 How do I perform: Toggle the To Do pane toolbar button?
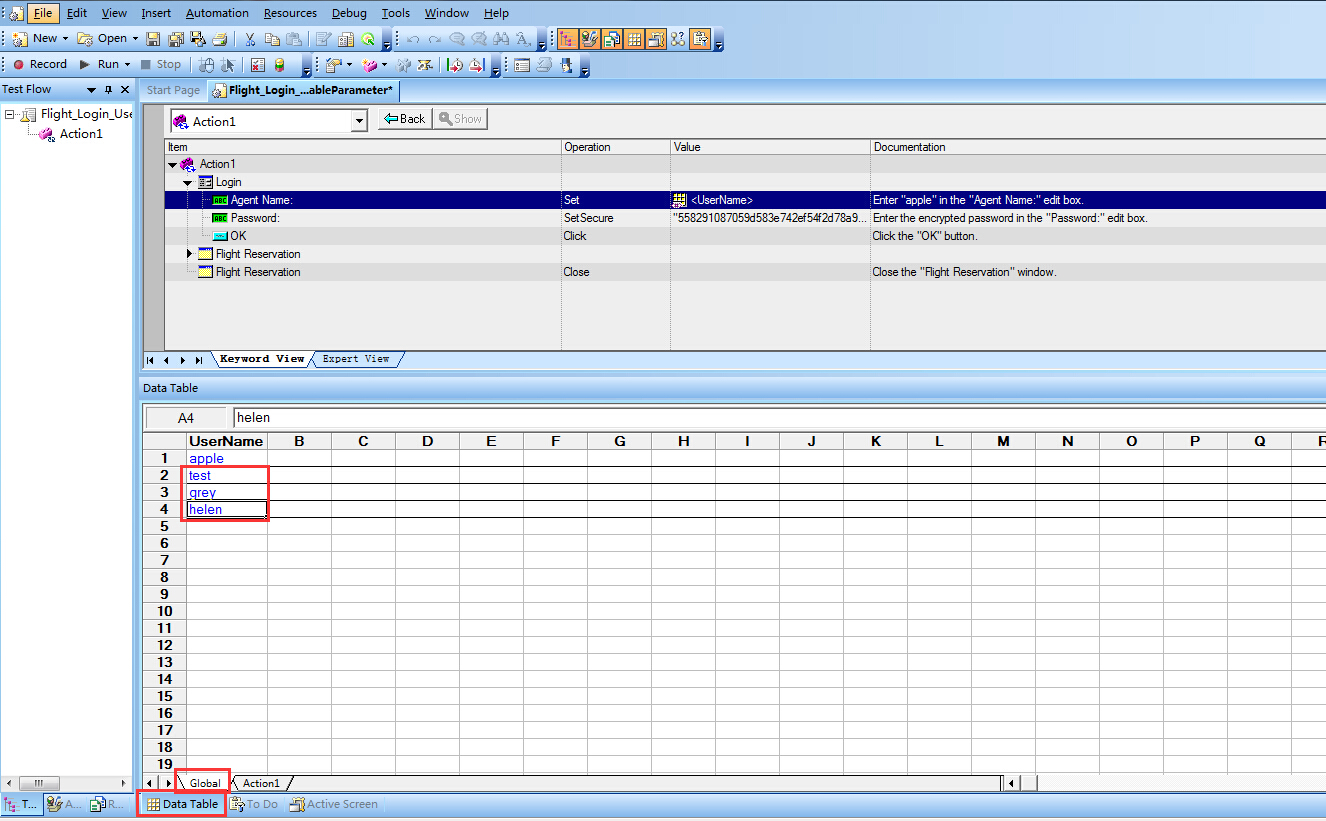(699, 39)
